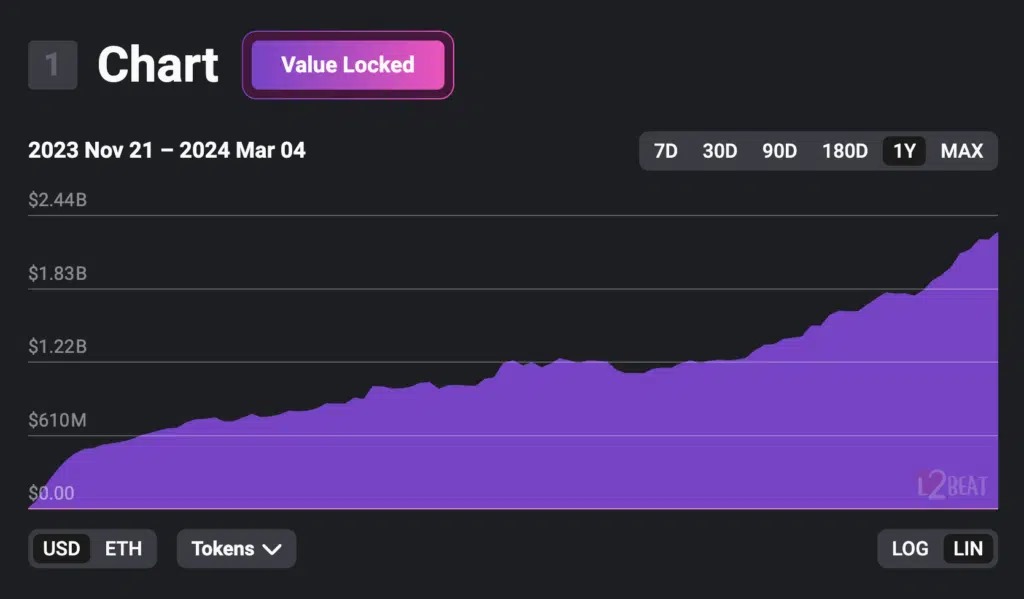The width and height of the screenshot is (1024, 599).
Task: Switch currency to USD
Action: tap(61, 549)
